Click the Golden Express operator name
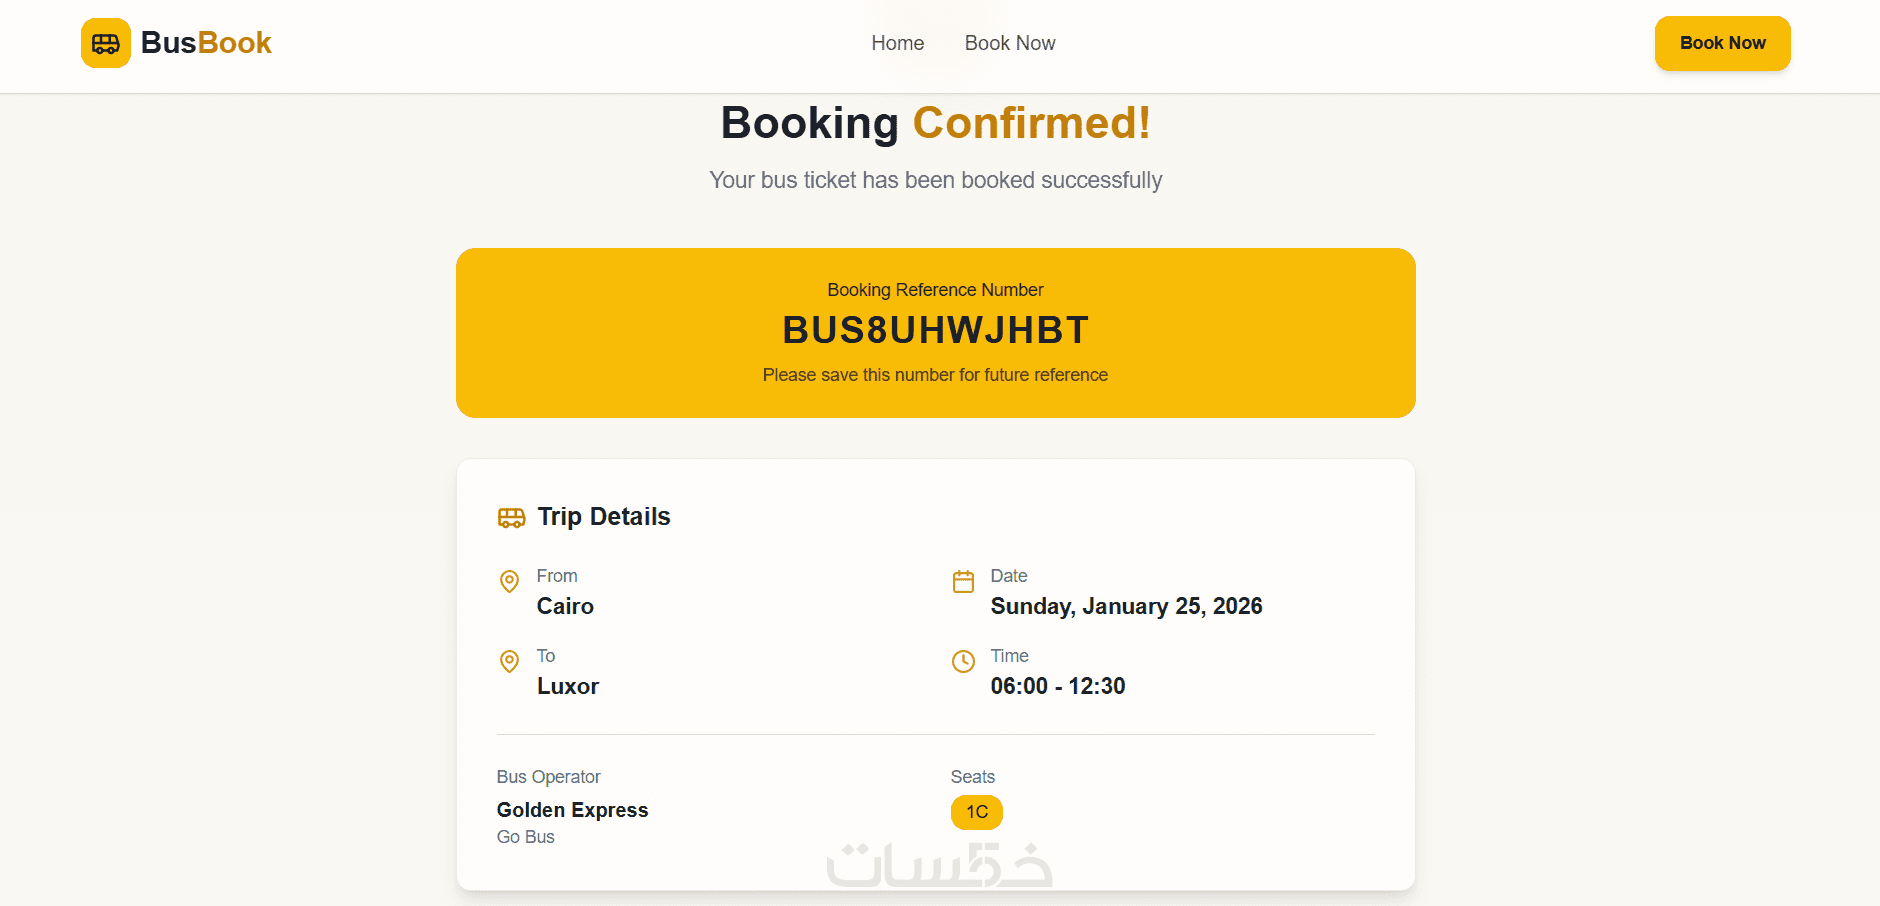The height and width of the screenshot is (906, 1880). pos(572,810)
